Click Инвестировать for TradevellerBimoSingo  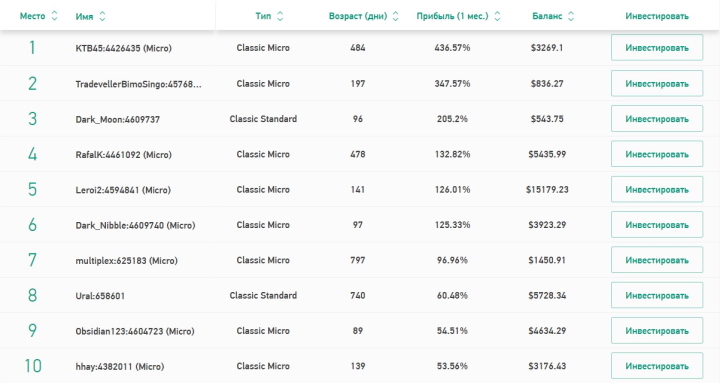[x=657, y=84]
